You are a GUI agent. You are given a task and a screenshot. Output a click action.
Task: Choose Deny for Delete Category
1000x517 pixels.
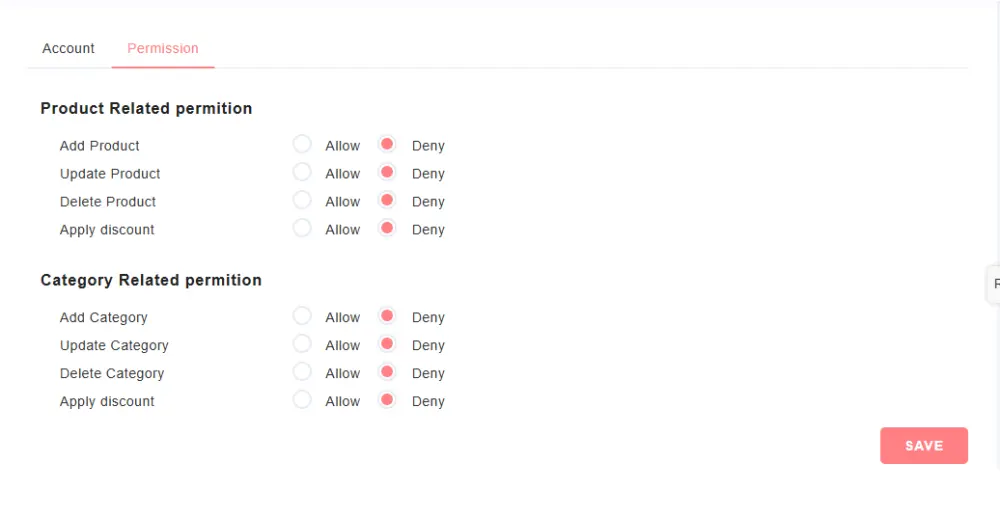coord(387,372)
